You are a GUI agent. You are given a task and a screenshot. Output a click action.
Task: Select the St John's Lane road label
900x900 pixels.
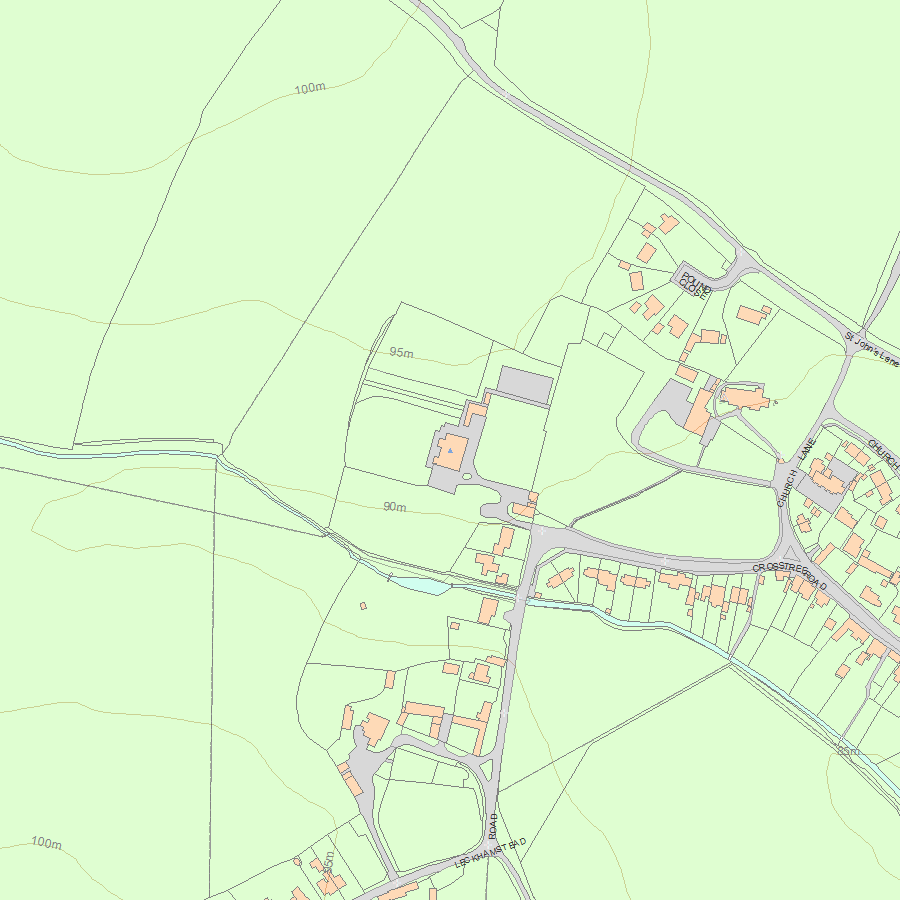click(871, 349)
